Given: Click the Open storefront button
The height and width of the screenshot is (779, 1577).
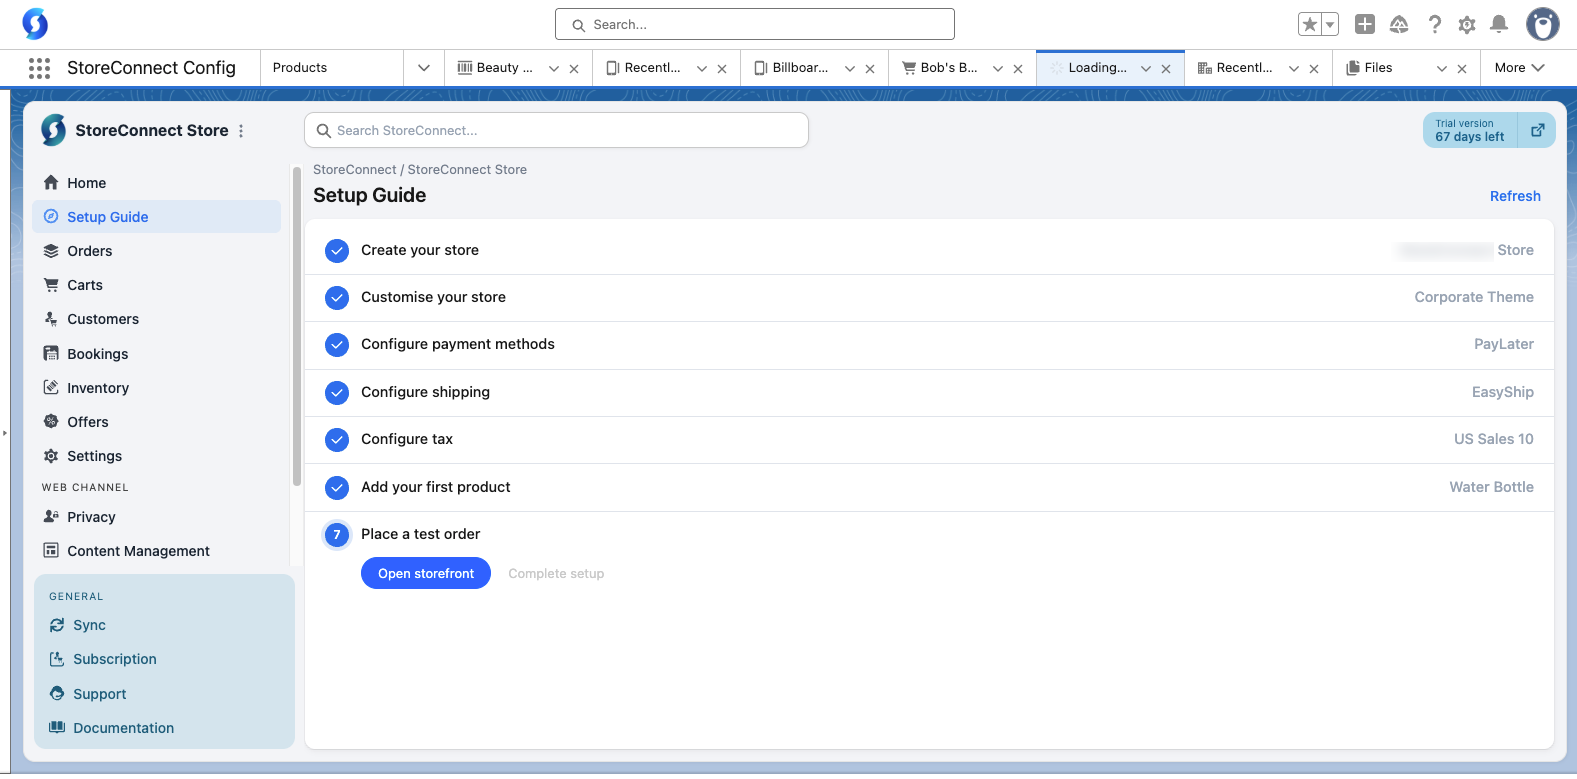Looking at the screenshot, I should [426, 573].
